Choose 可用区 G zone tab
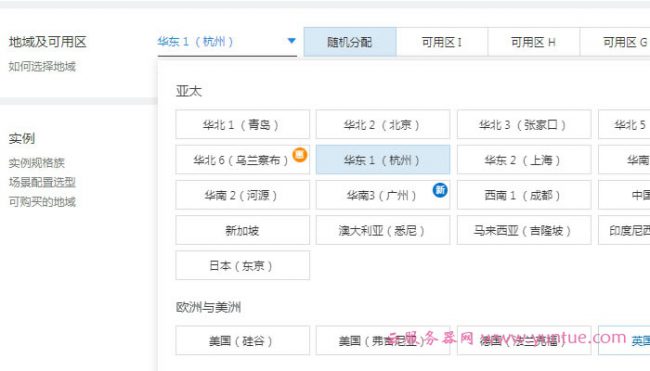 coord(615,42)
